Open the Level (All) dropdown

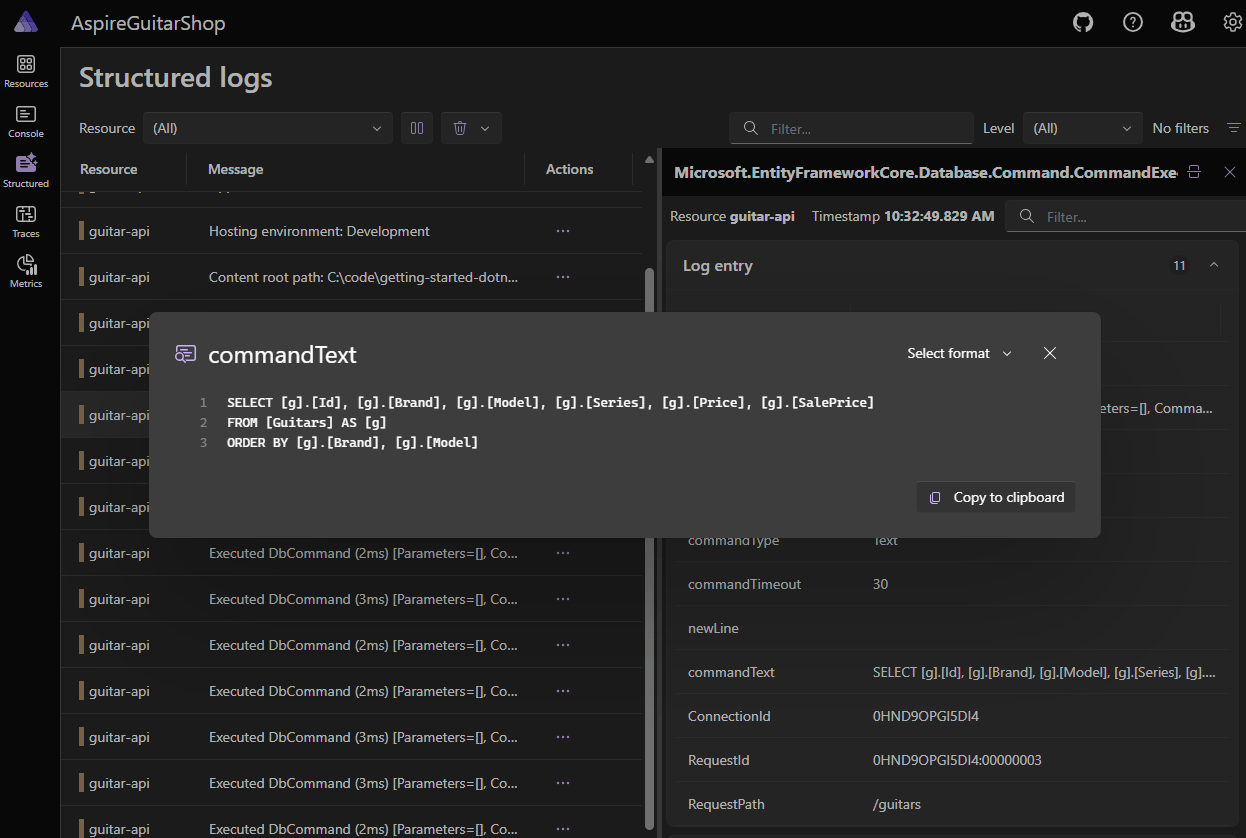pyautogui.click(x=1083, y=128)
